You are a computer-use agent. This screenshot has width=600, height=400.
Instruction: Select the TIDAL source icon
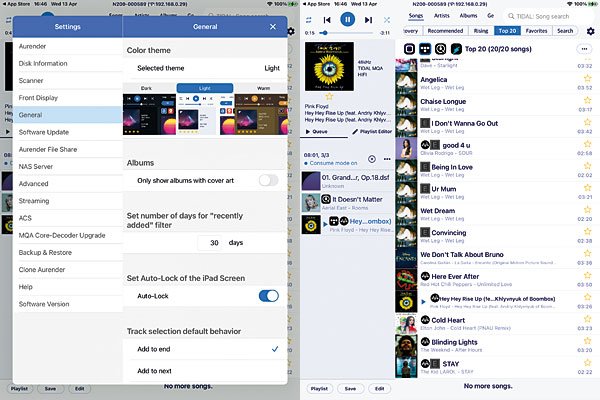tap(425, 49)
